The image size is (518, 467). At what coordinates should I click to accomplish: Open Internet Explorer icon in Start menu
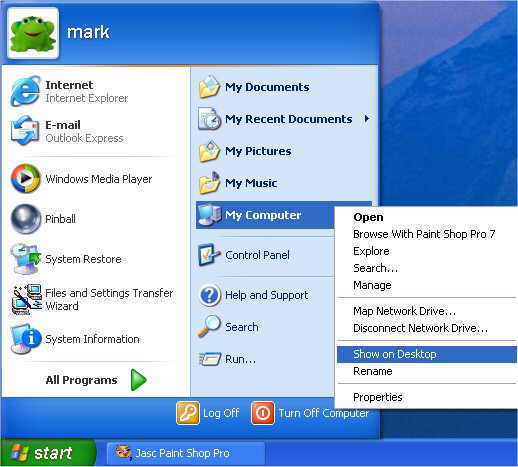25,91
